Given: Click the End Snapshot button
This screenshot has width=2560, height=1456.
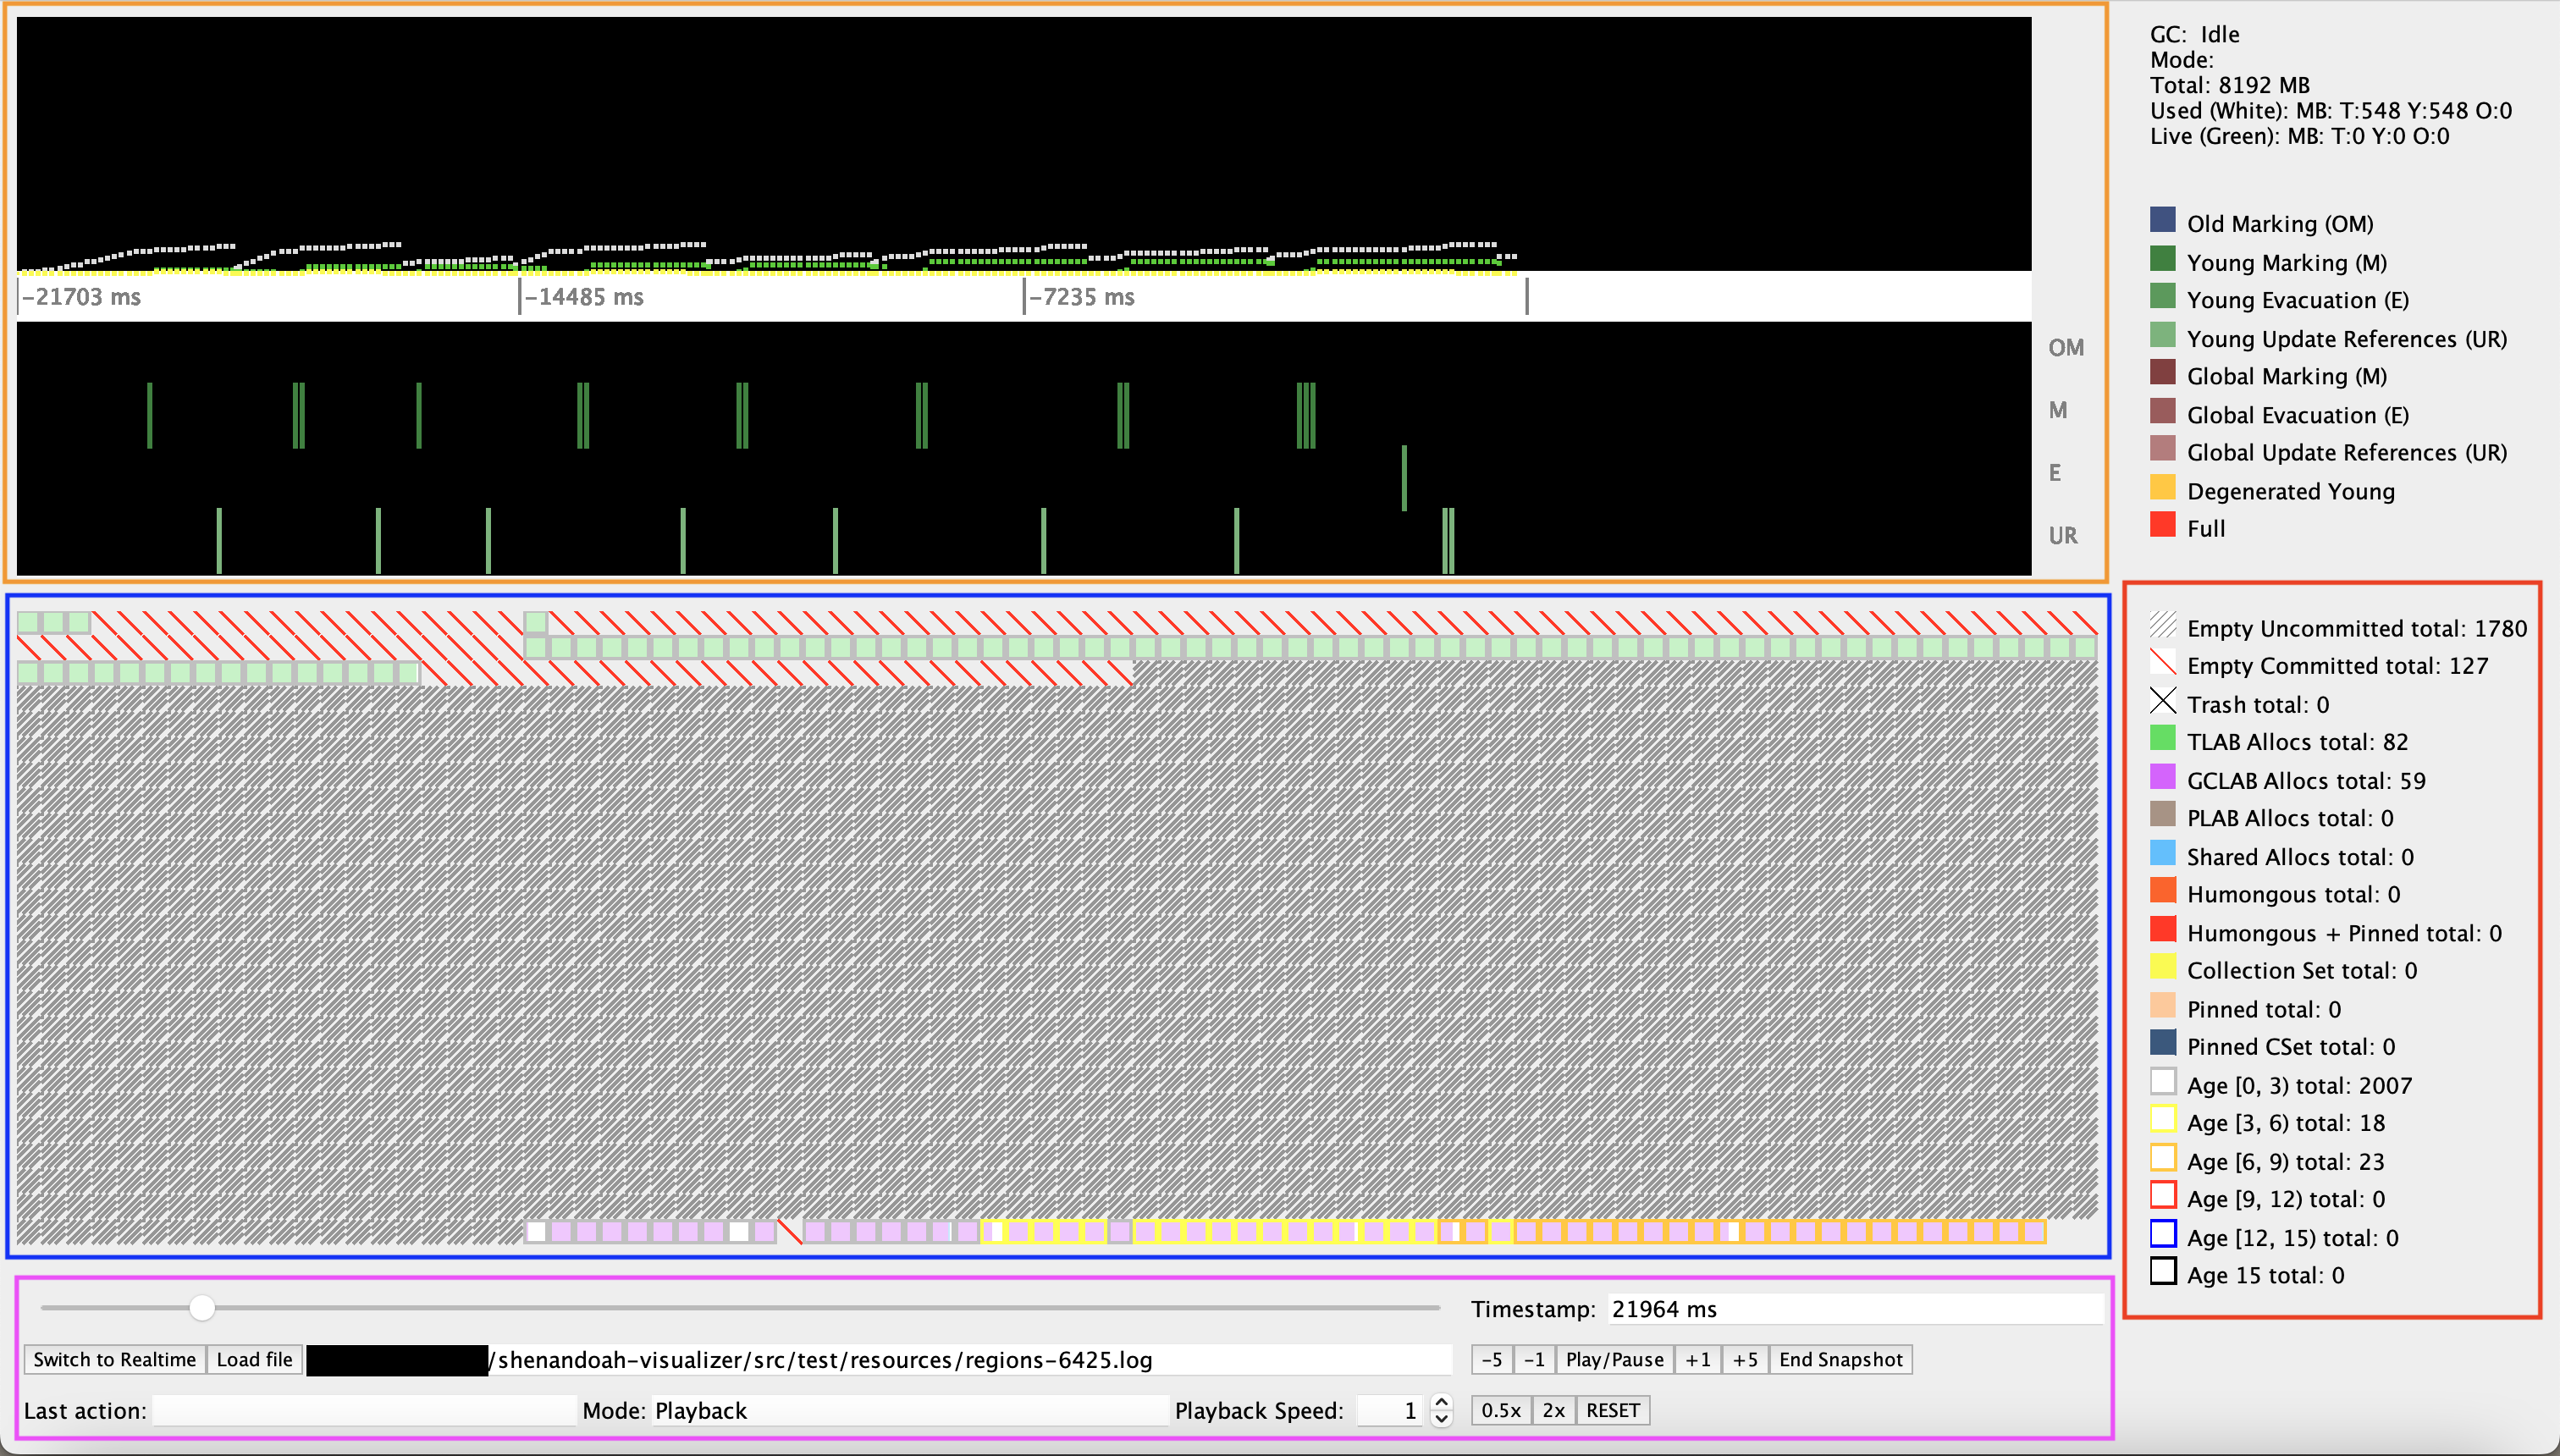Looking at the screenshot, I should point(1840,1360).
